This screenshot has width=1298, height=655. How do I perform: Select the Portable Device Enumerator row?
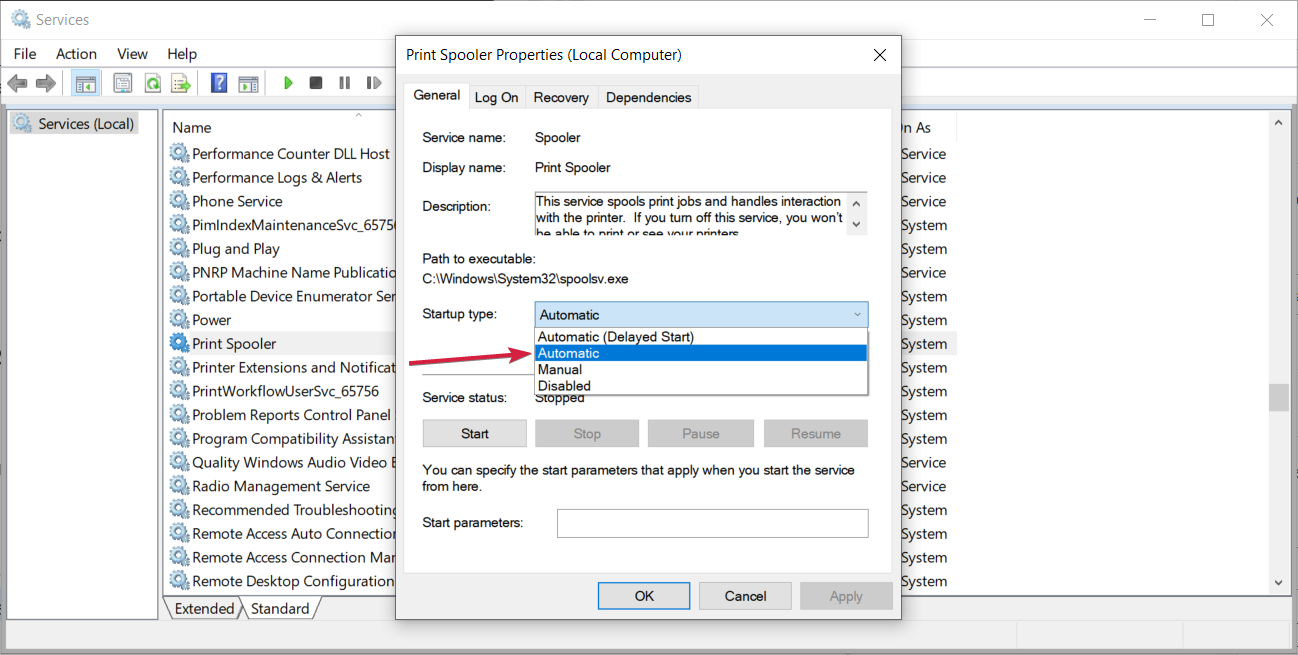click(x=281, y=296)
